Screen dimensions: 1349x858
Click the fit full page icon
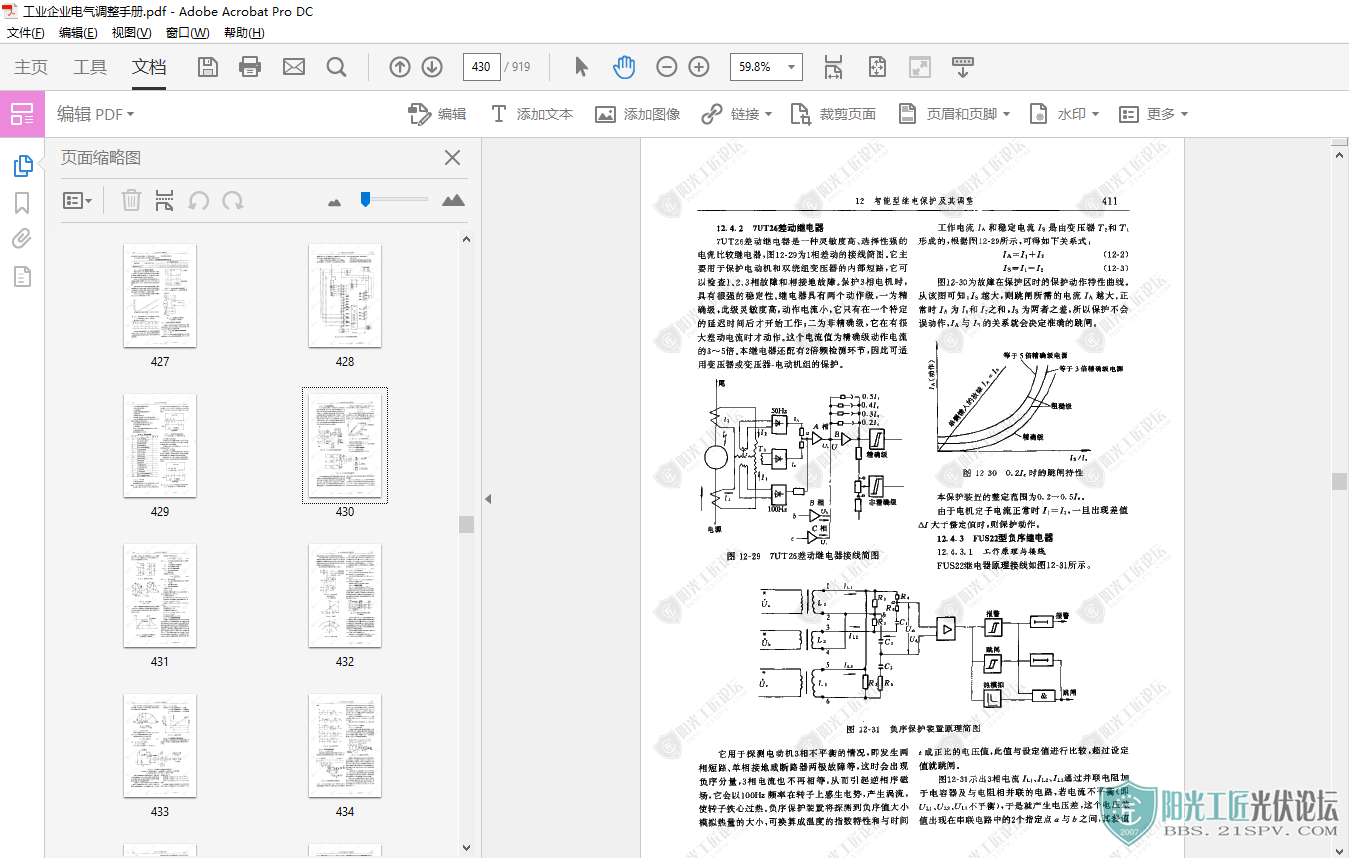[x=877, y=67]
